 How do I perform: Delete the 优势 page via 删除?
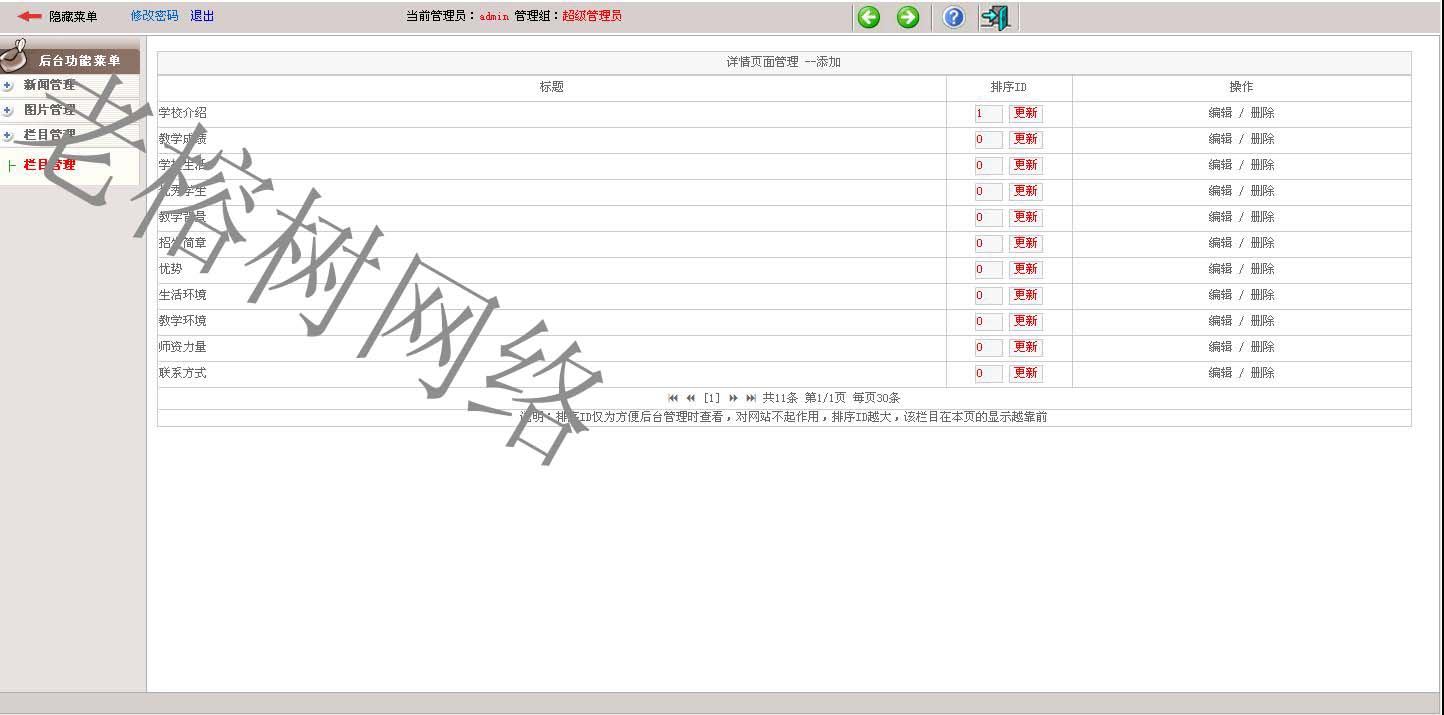[x=1262, y=269]
